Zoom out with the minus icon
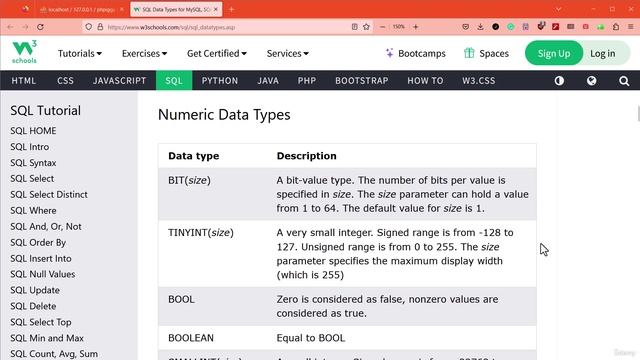This screenshot has height=360, width=640. pyautogui.click(x=382, y=27)
